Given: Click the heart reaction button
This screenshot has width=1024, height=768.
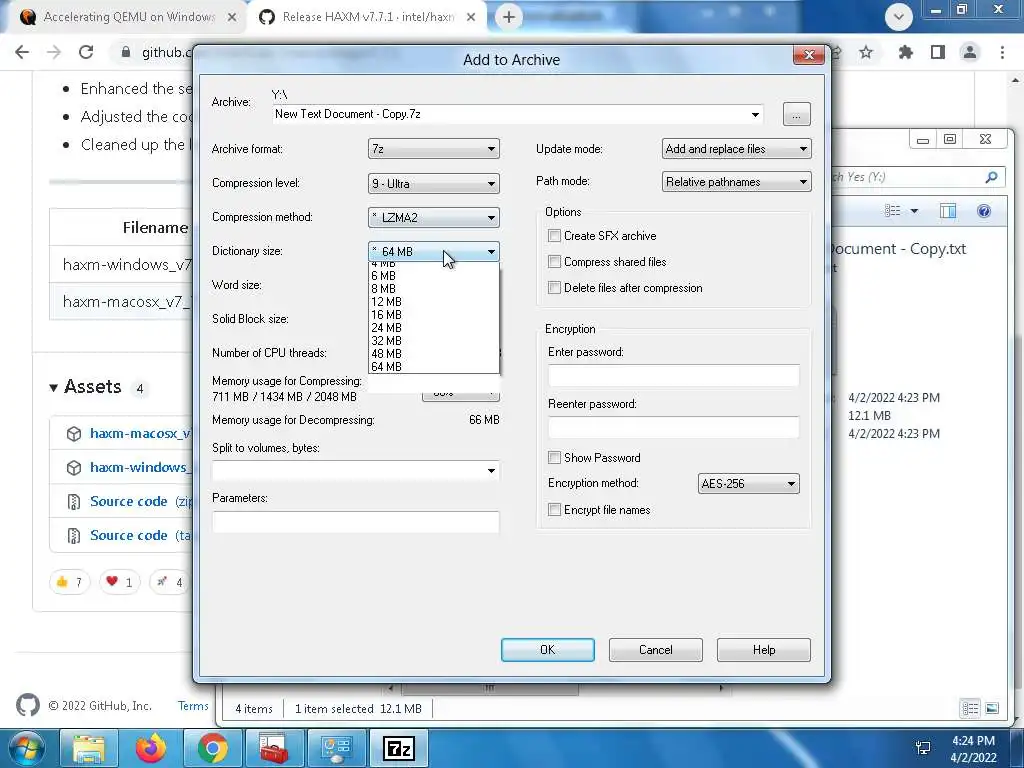Looking at the screenshot, I should click(x=120, y=582).
